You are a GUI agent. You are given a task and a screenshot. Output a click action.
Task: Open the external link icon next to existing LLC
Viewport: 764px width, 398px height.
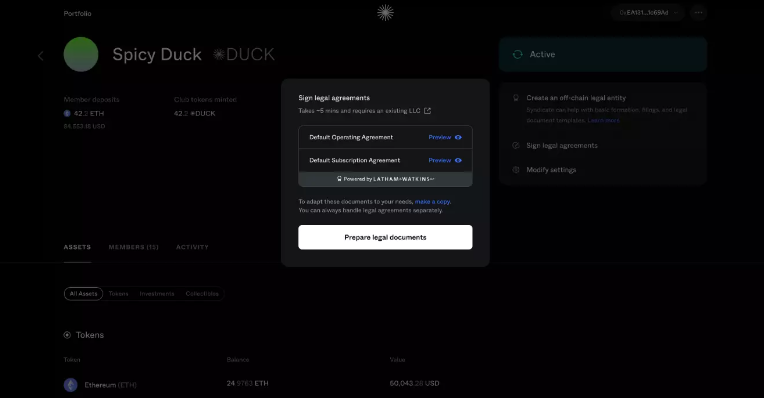coord(427,111)
